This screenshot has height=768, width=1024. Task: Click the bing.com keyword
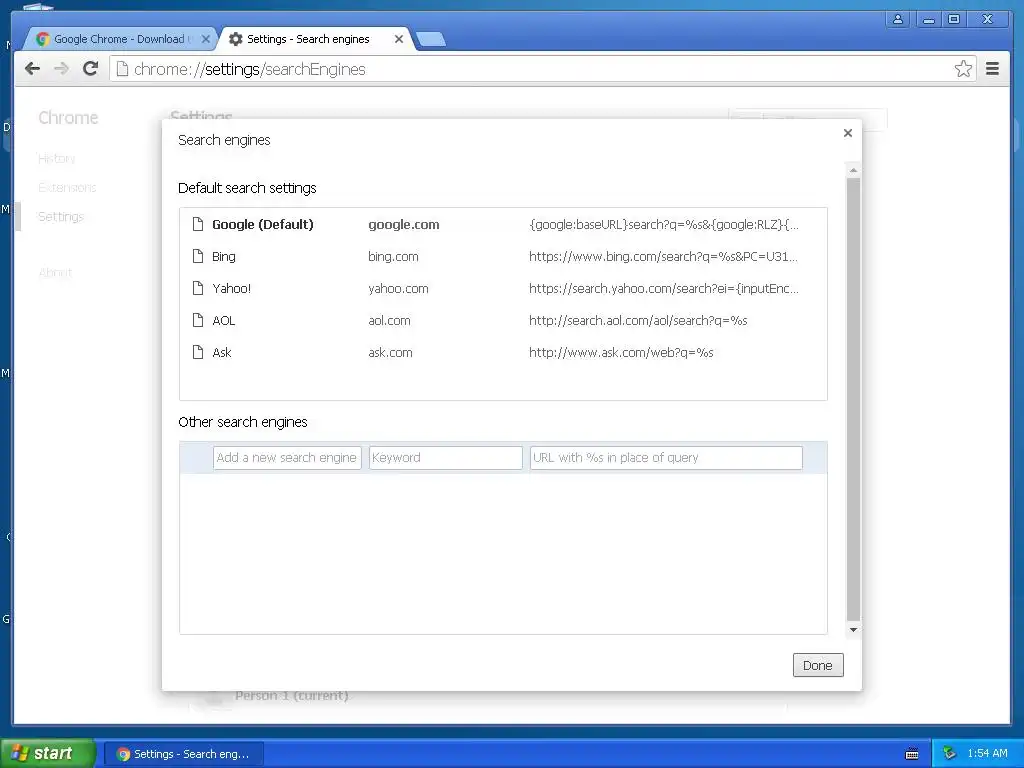(393, 257)
